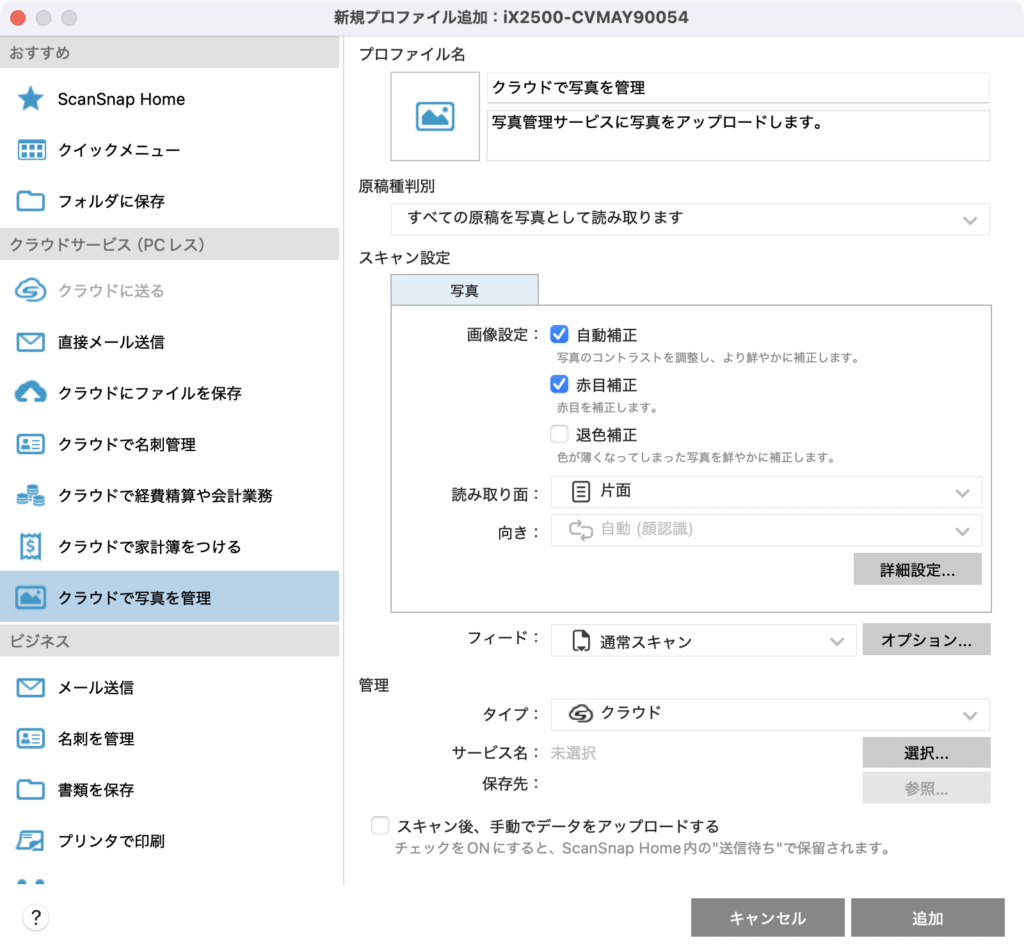Uncheck the 赤目補正 checkbox
Viewport: 1024px width, 952px height.
point(559,384)
